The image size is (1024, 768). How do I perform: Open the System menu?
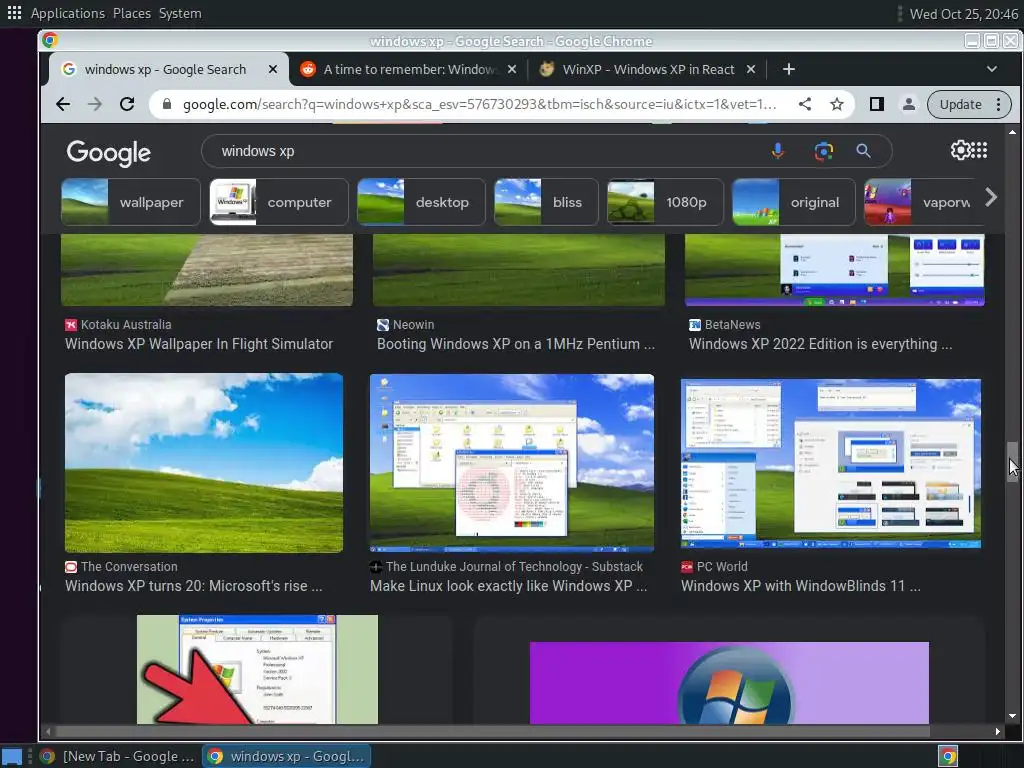[x=180, y=13]
